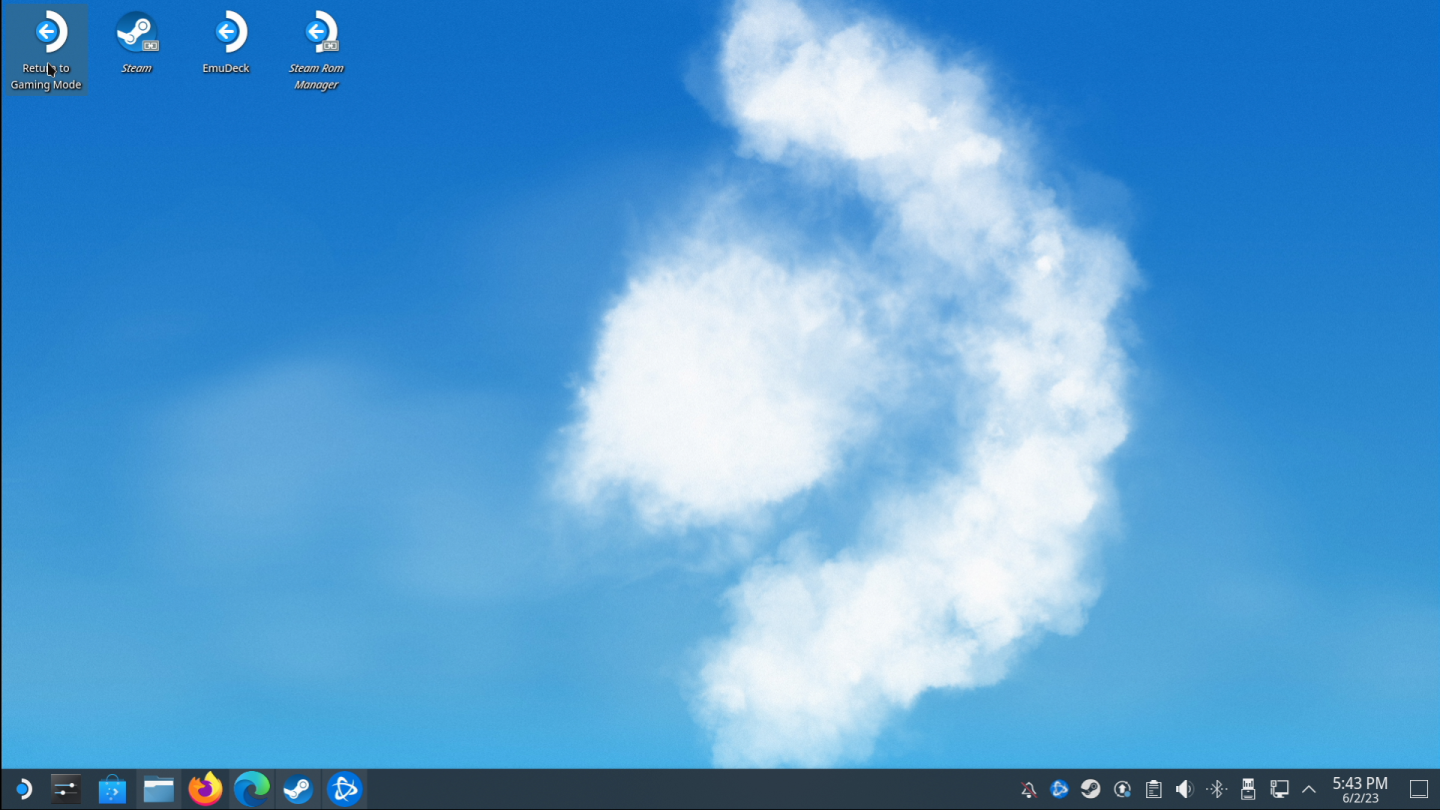The height and width of the screenshot is (810, 1440).
Task: Launch the Discover store from the taskbar
Action: click(112, 790)
